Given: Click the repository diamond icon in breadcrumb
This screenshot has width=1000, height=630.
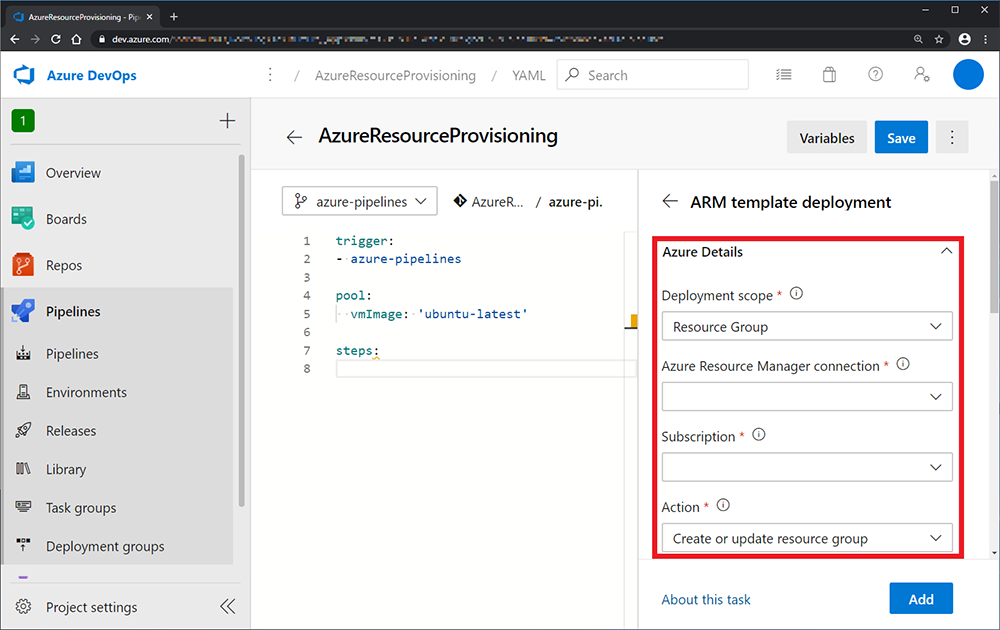Looking at the screenshot, I should 460,201.
